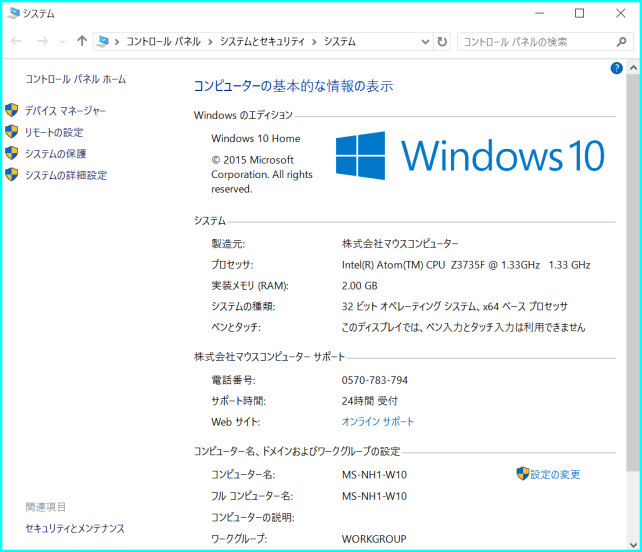Expand chevron before コントロール パネル breadcrumb
This screenshot has height=552, width=642.
[x=117, y=42]
